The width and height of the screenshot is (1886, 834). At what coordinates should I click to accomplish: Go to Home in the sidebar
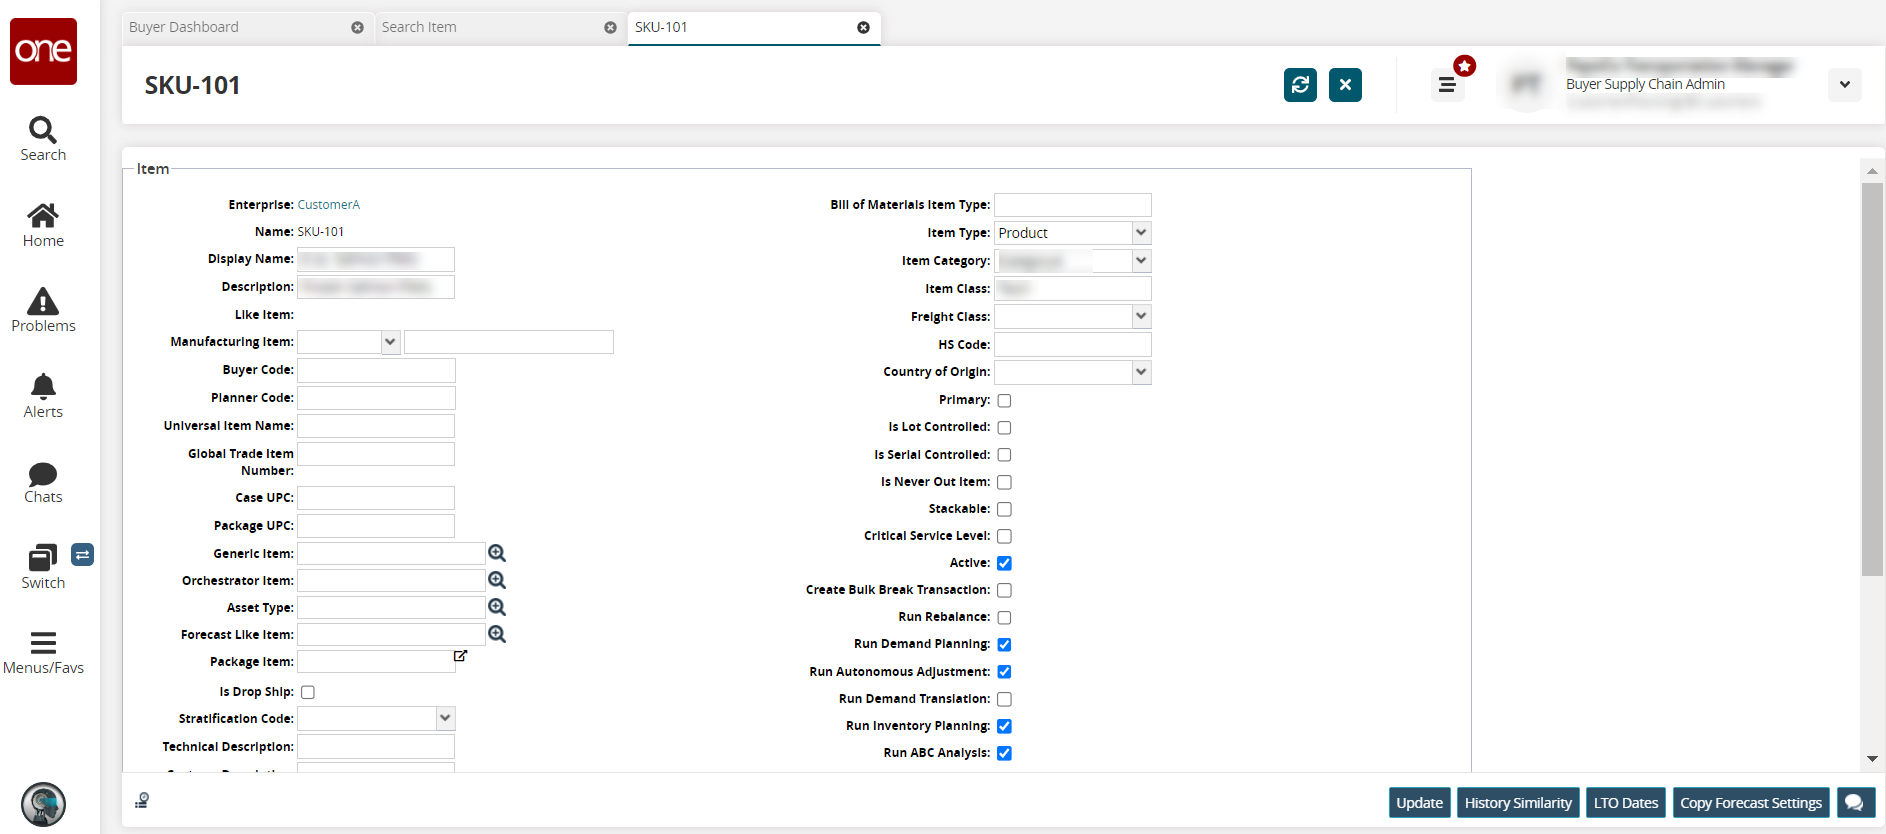click(x=43, y=225)
